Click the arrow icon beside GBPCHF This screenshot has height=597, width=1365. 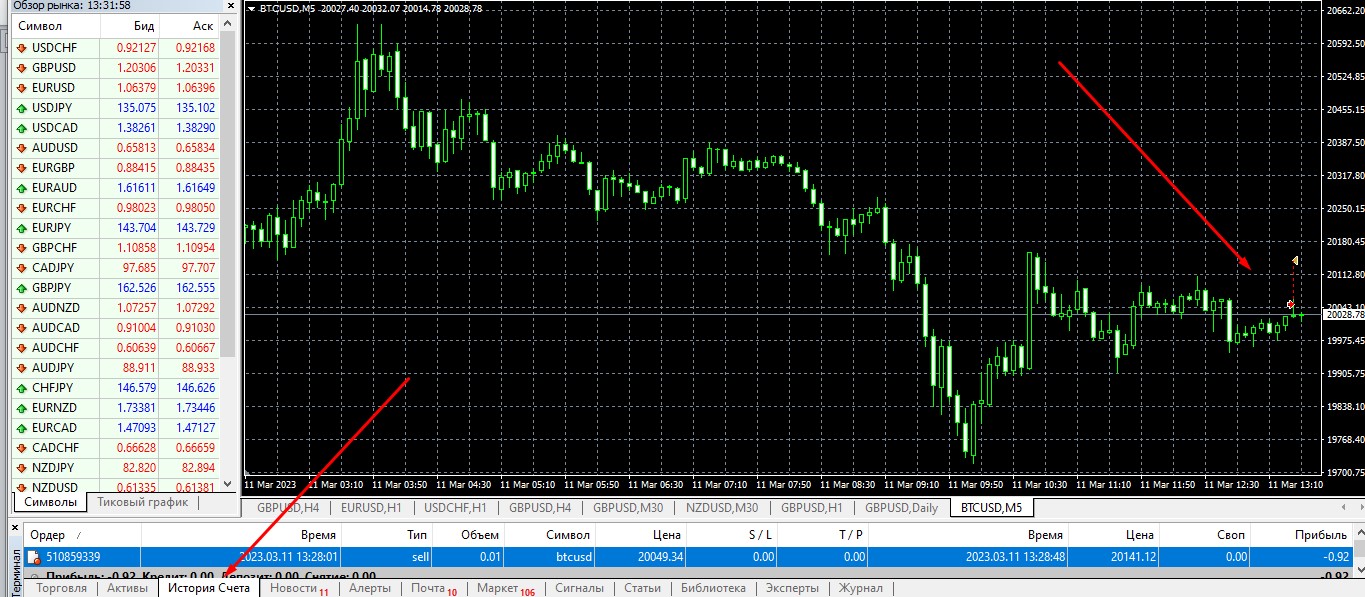click(x=21, y=247)
